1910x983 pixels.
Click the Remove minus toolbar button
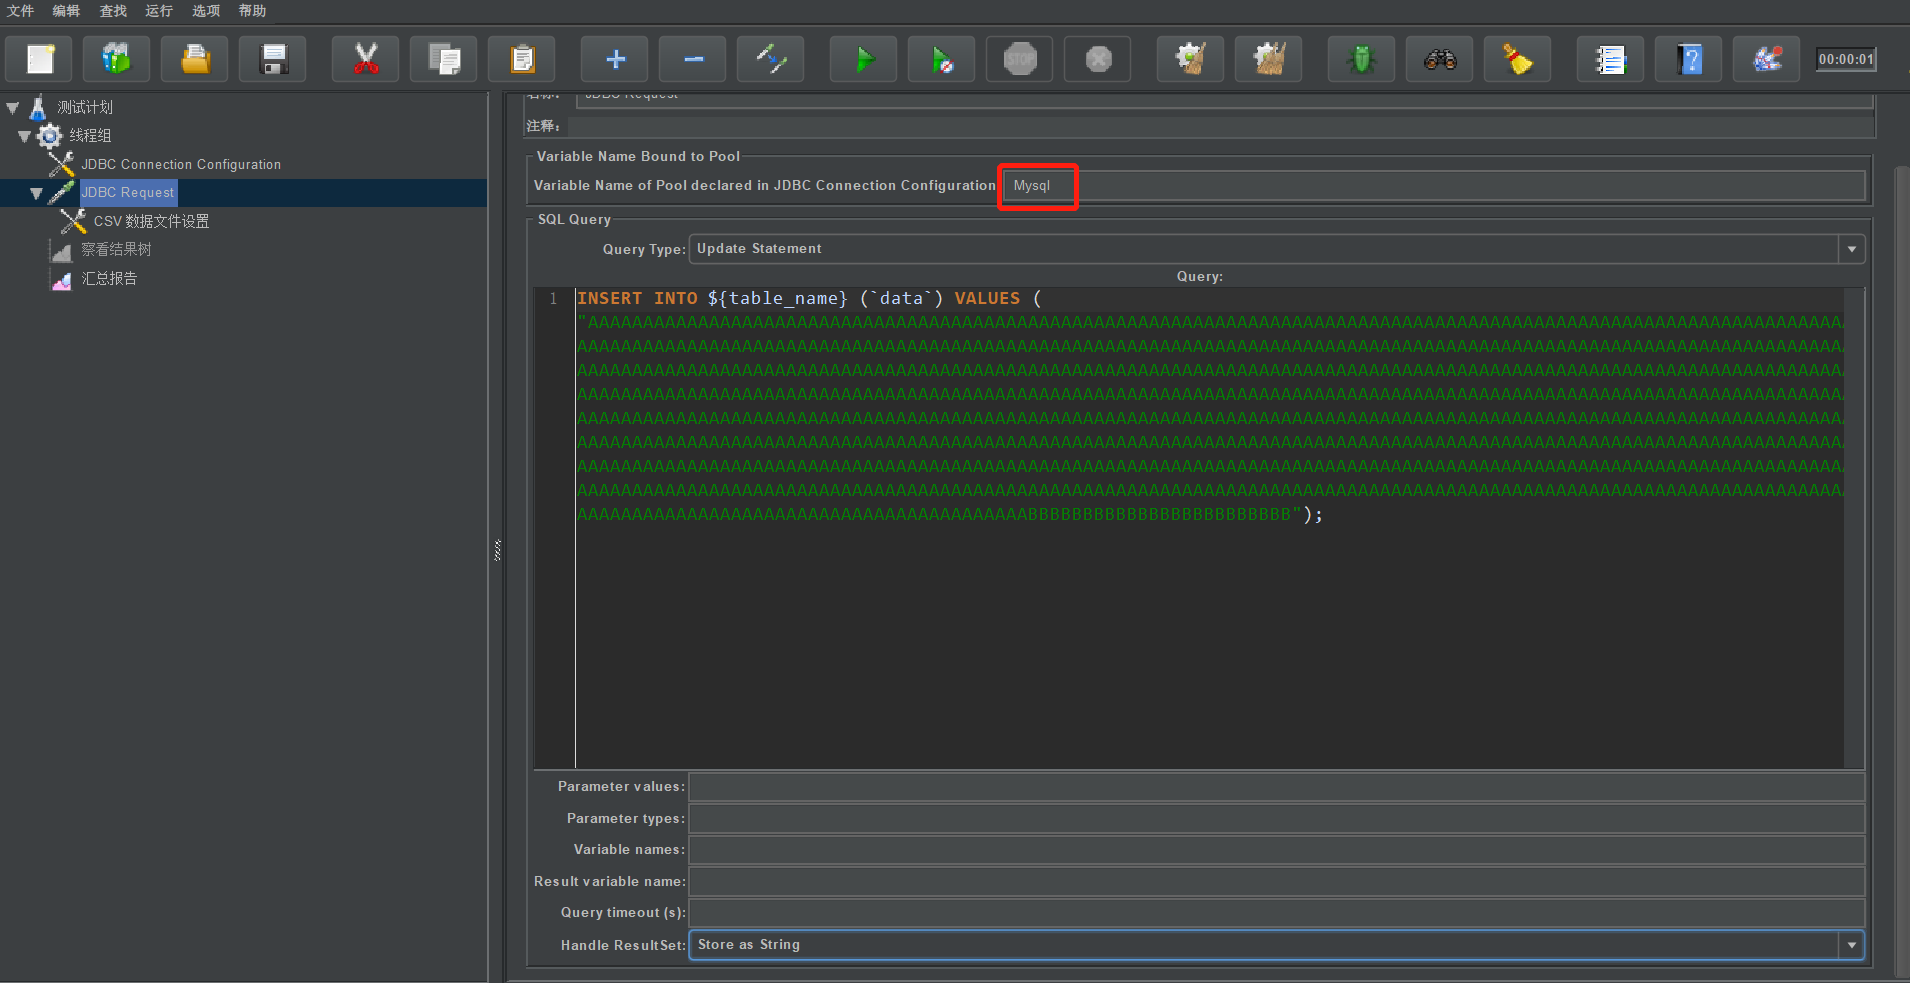(x=693, y=60)
